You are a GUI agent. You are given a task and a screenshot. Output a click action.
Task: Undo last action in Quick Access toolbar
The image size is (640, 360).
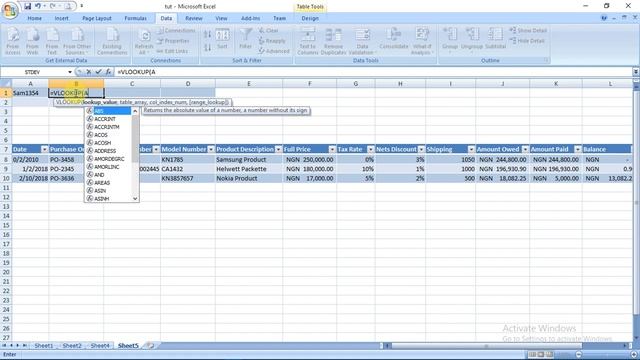pos(38,6)
